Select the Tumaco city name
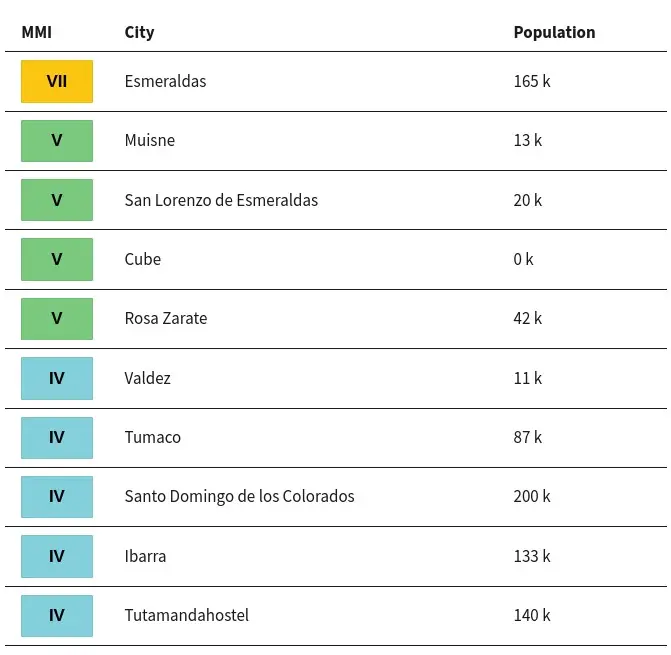The image size is (671, 655). 152,437
